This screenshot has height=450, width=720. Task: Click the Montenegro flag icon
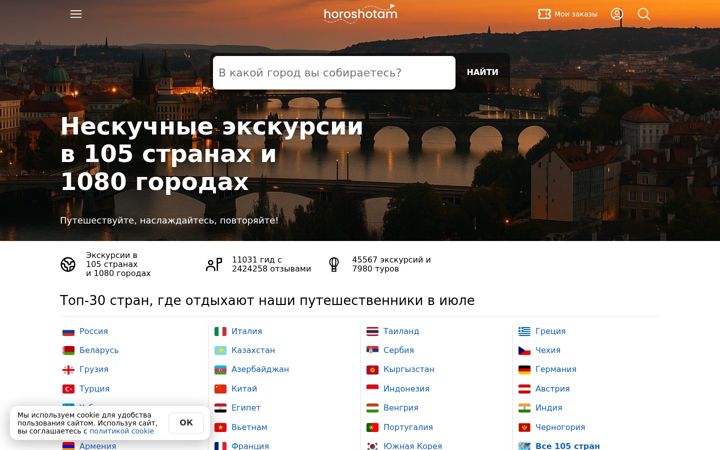[x=524, y=428]
